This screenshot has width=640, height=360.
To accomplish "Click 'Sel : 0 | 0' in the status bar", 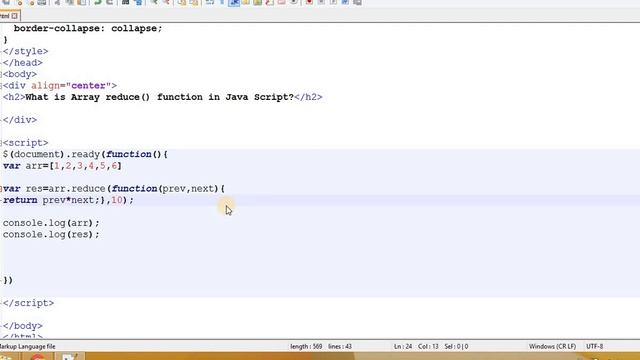I will coord(456,347).
